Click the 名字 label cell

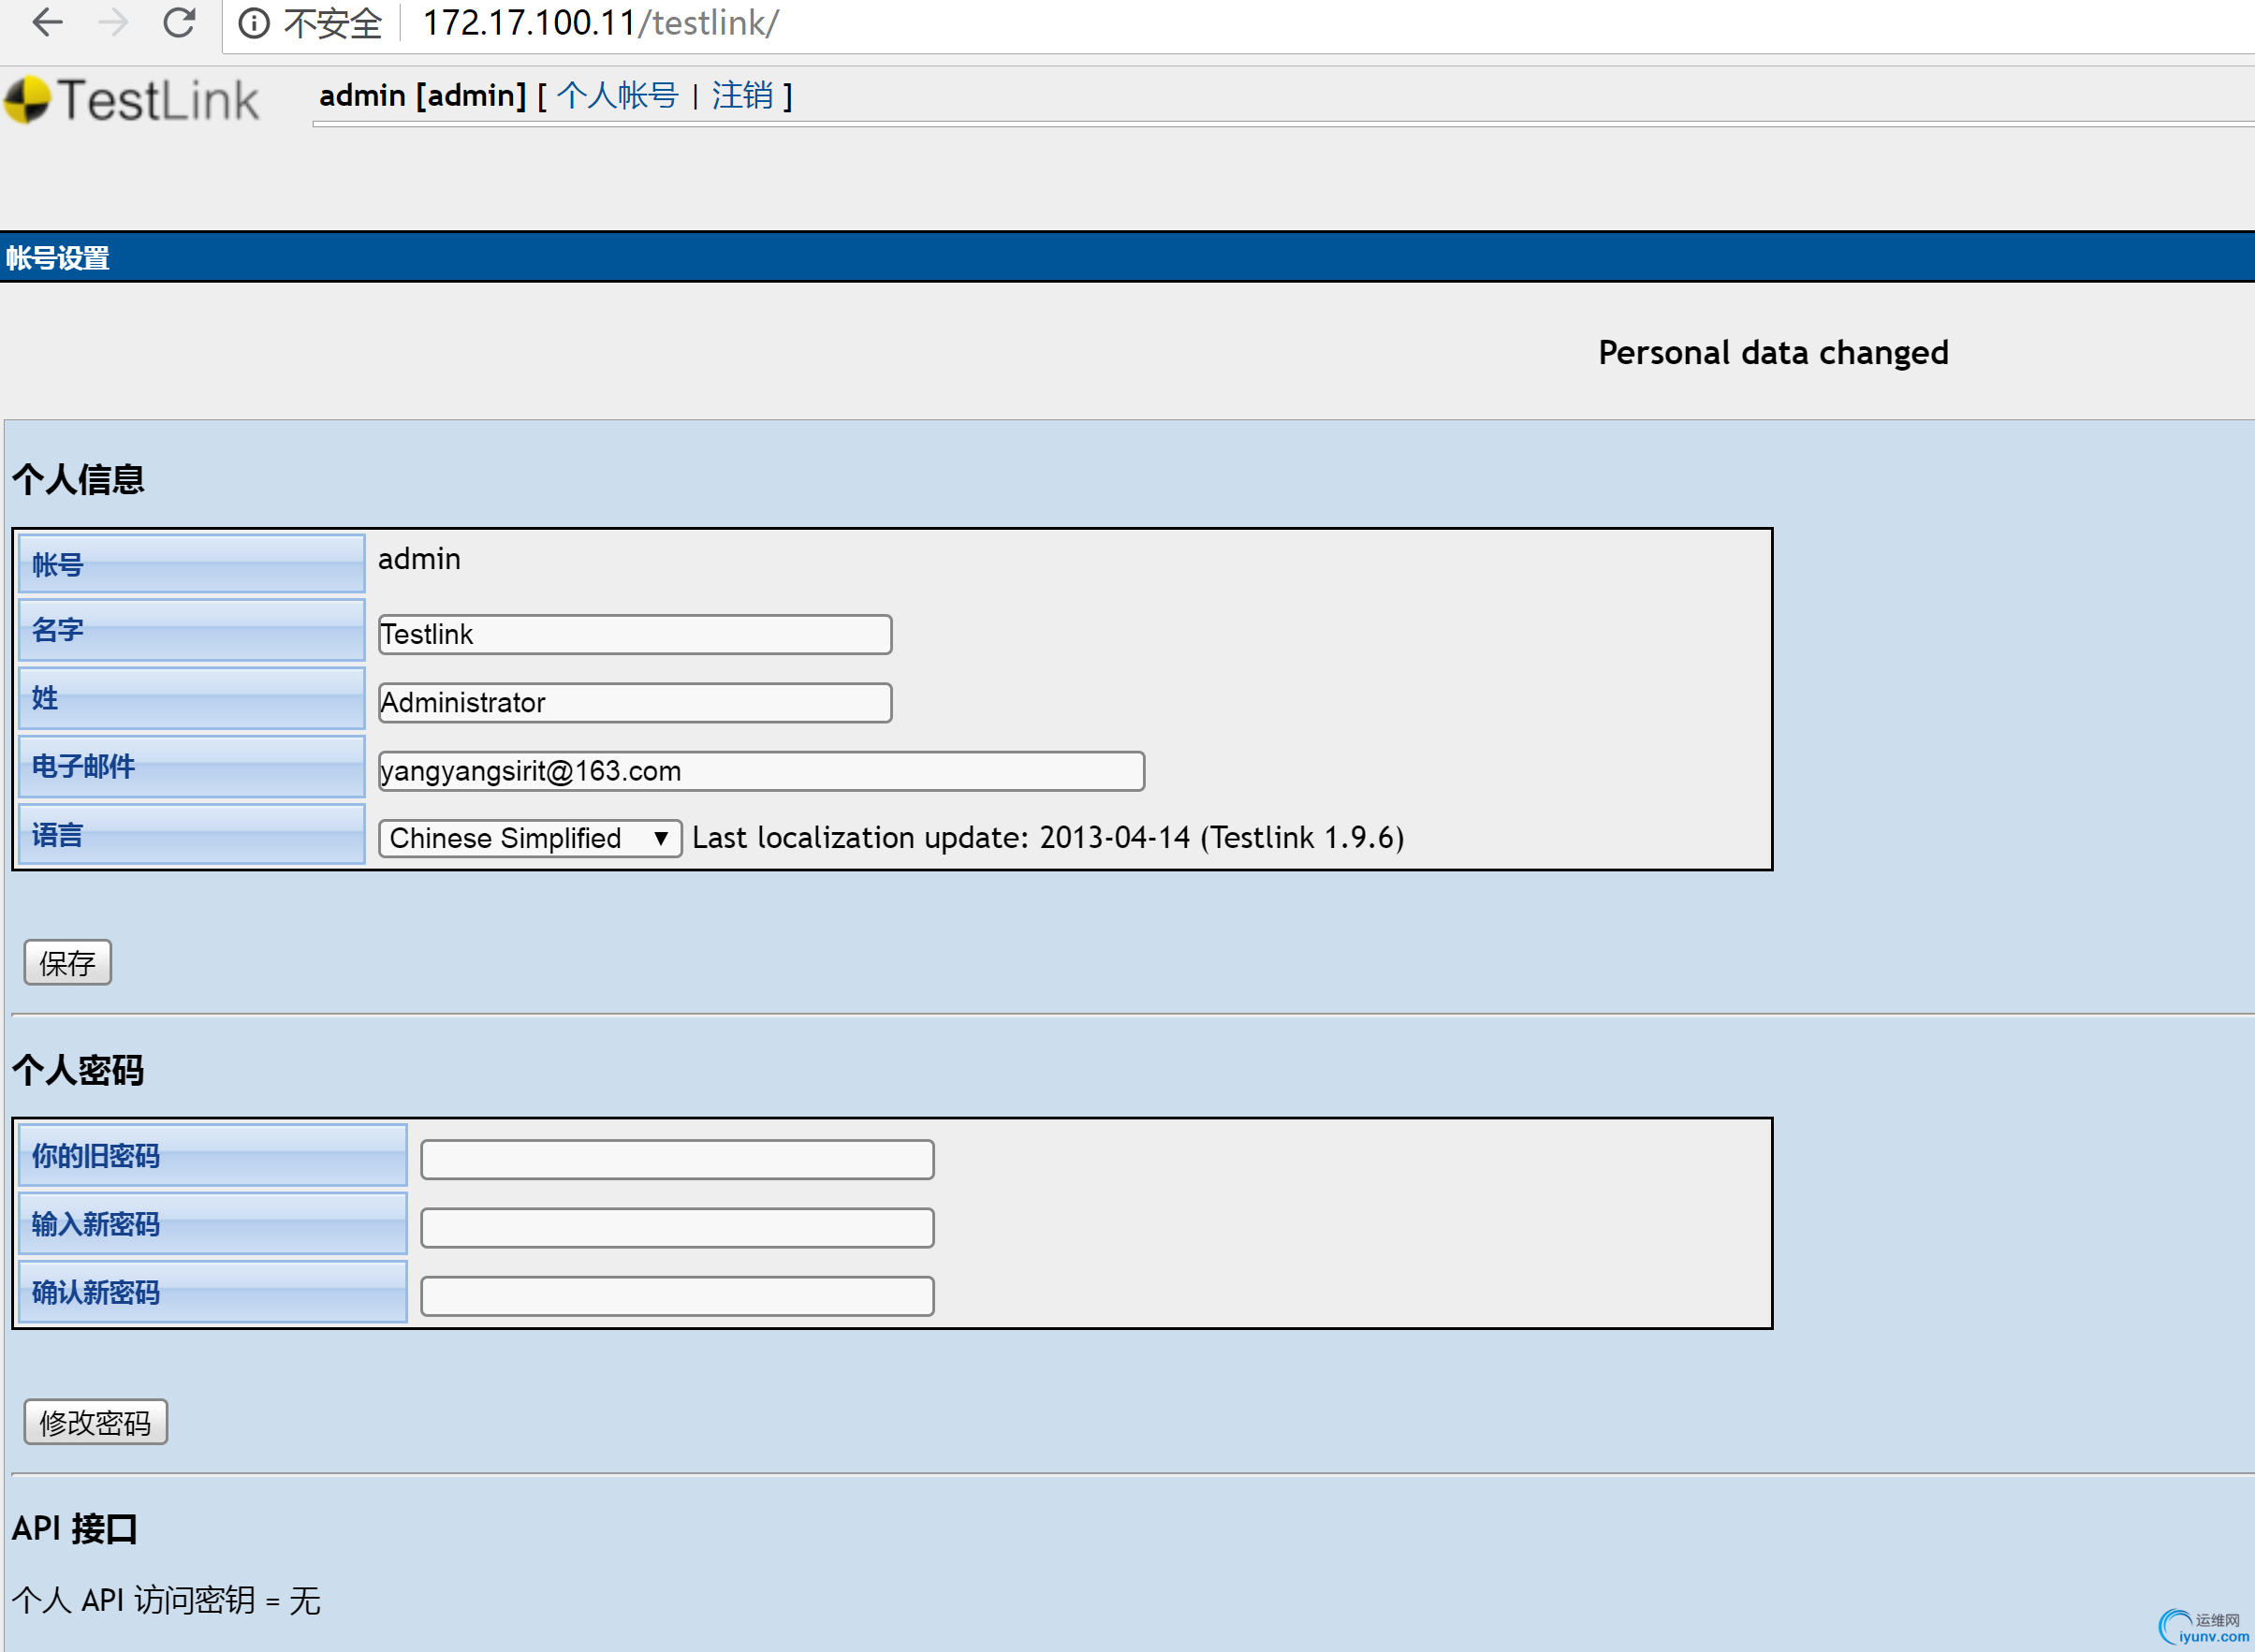tap(191, 630)
